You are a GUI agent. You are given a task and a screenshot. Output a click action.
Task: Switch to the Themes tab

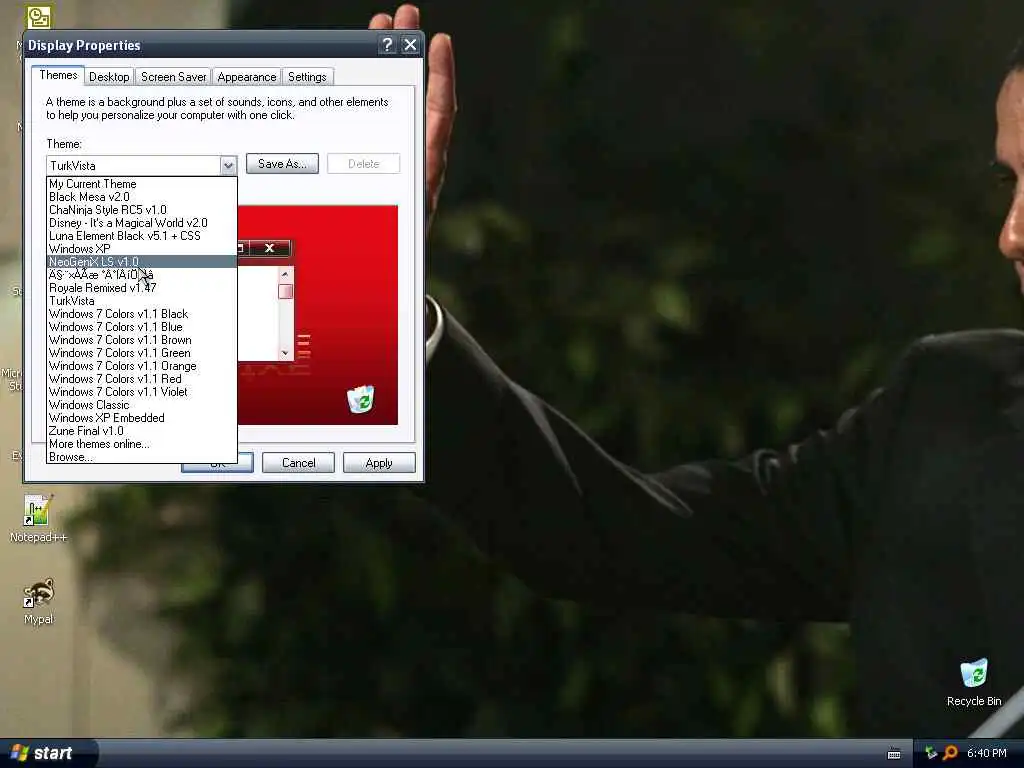tap(58, 75)
